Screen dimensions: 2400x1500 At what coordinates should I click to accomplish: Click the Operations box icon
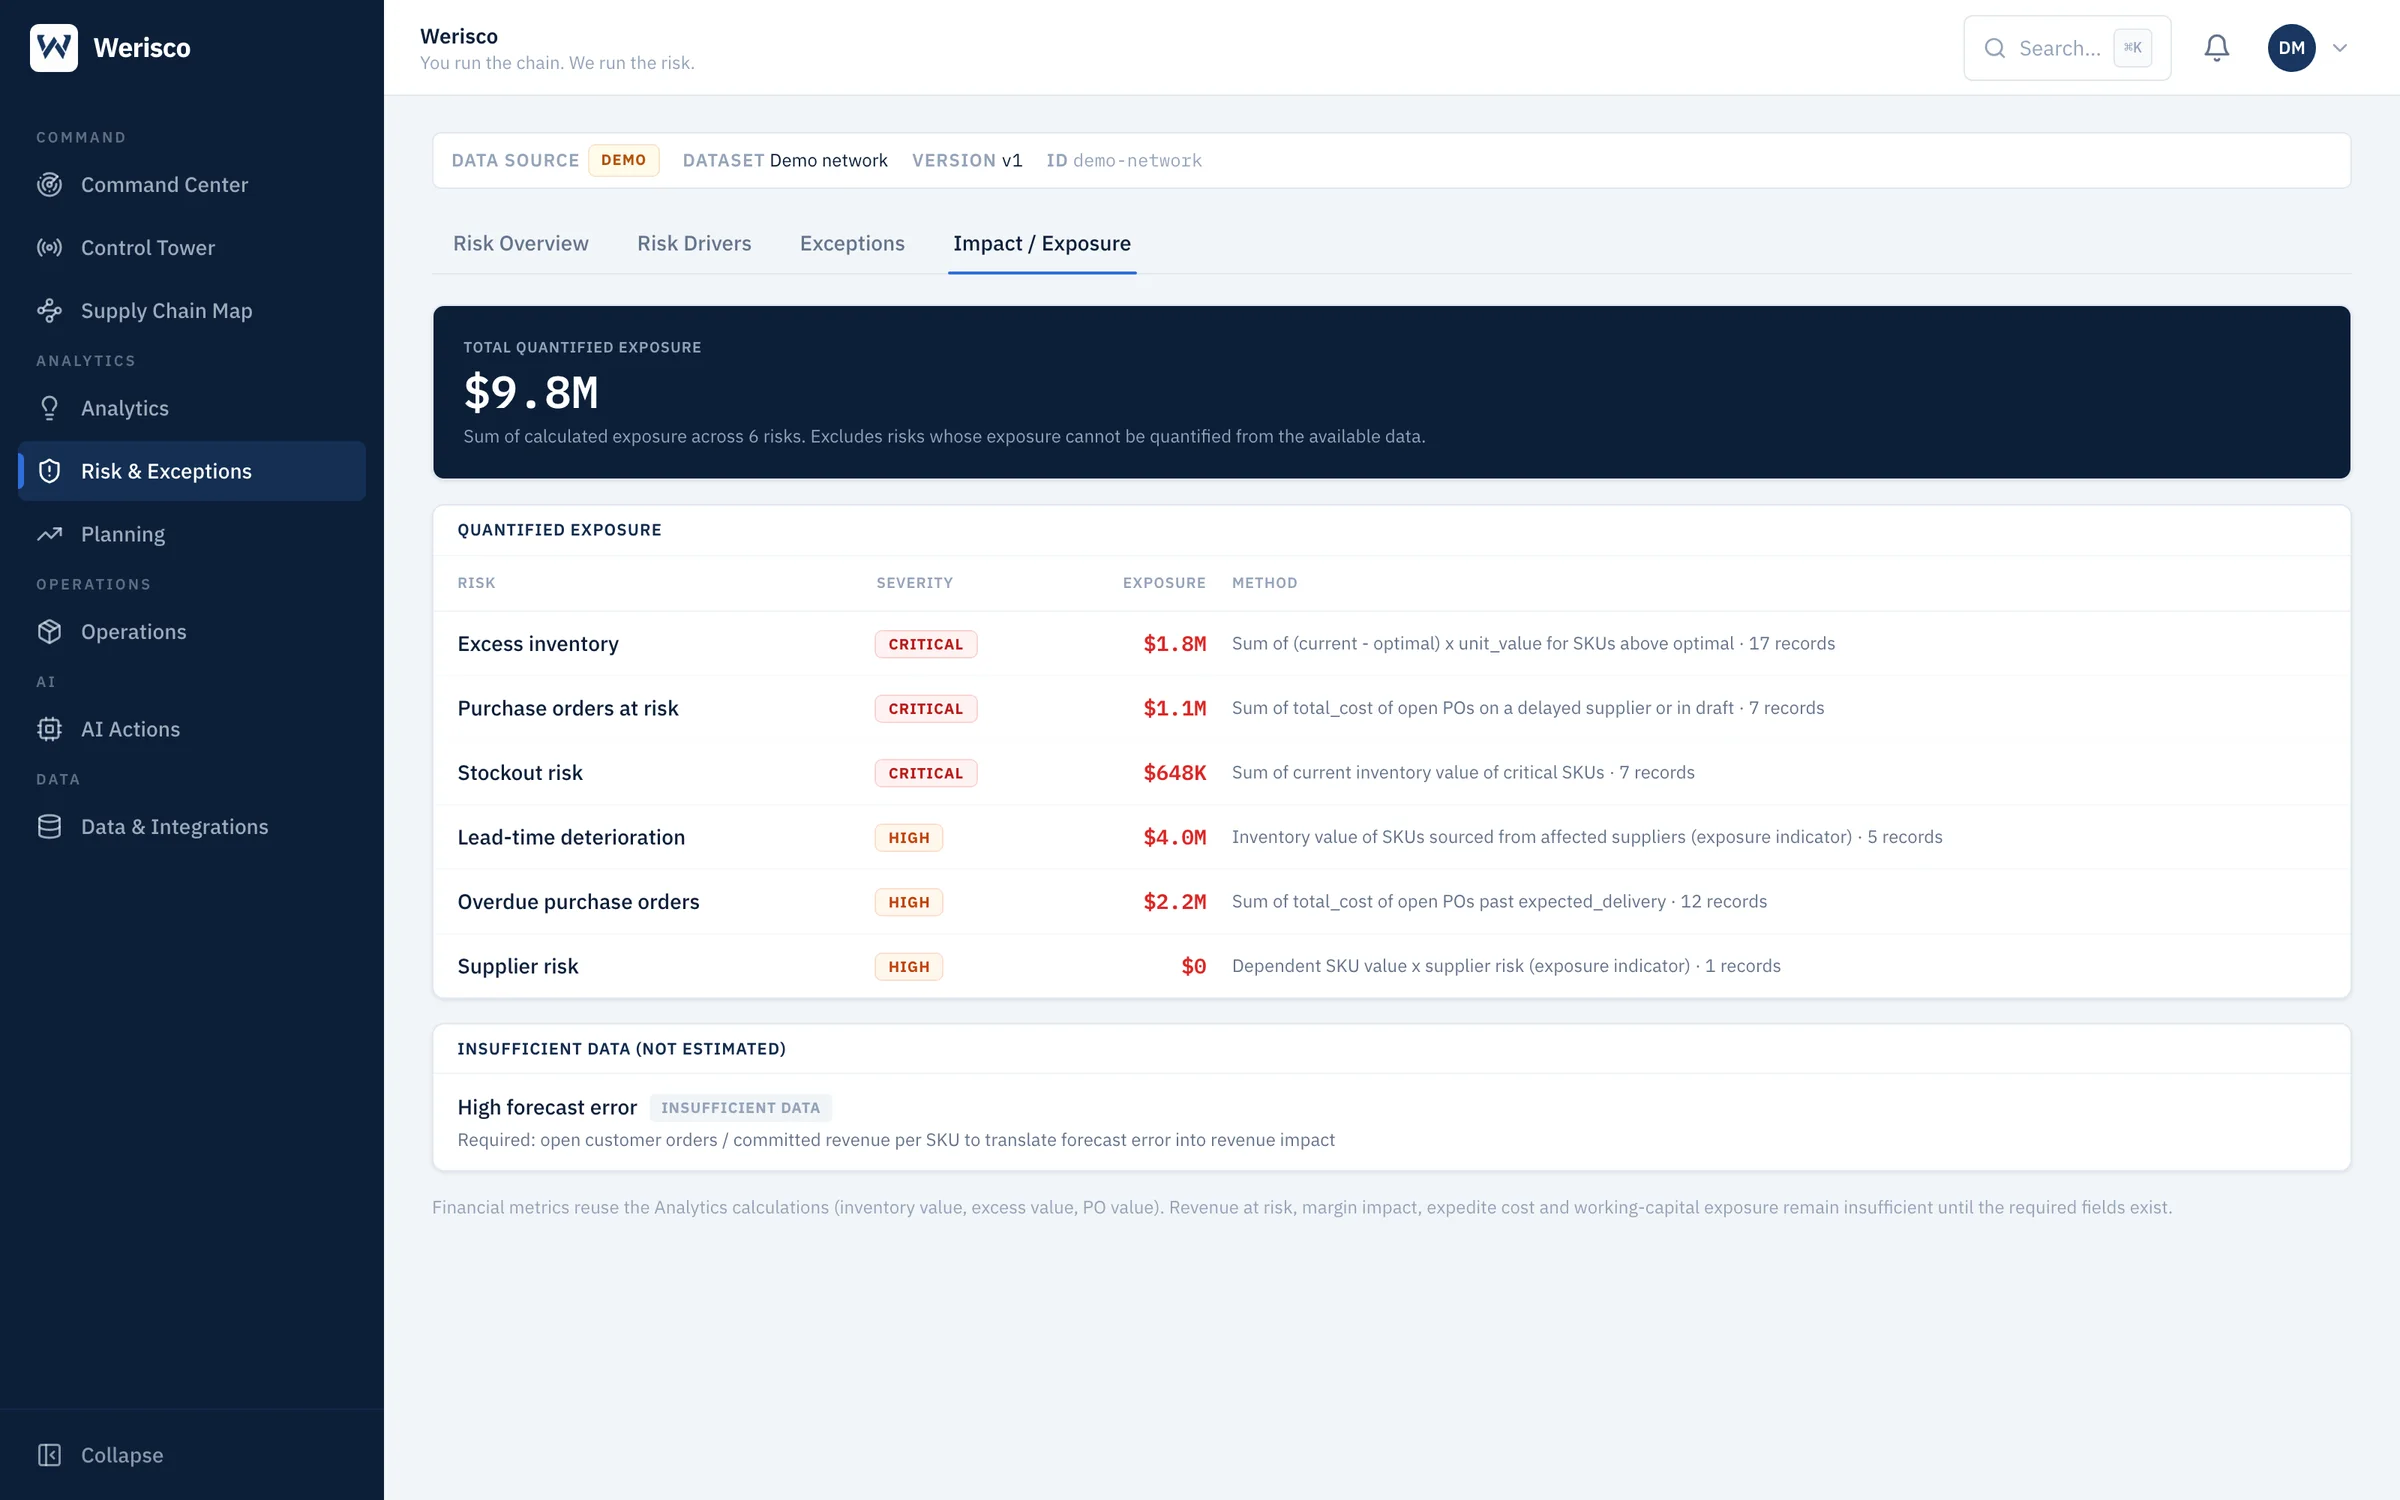49,632
